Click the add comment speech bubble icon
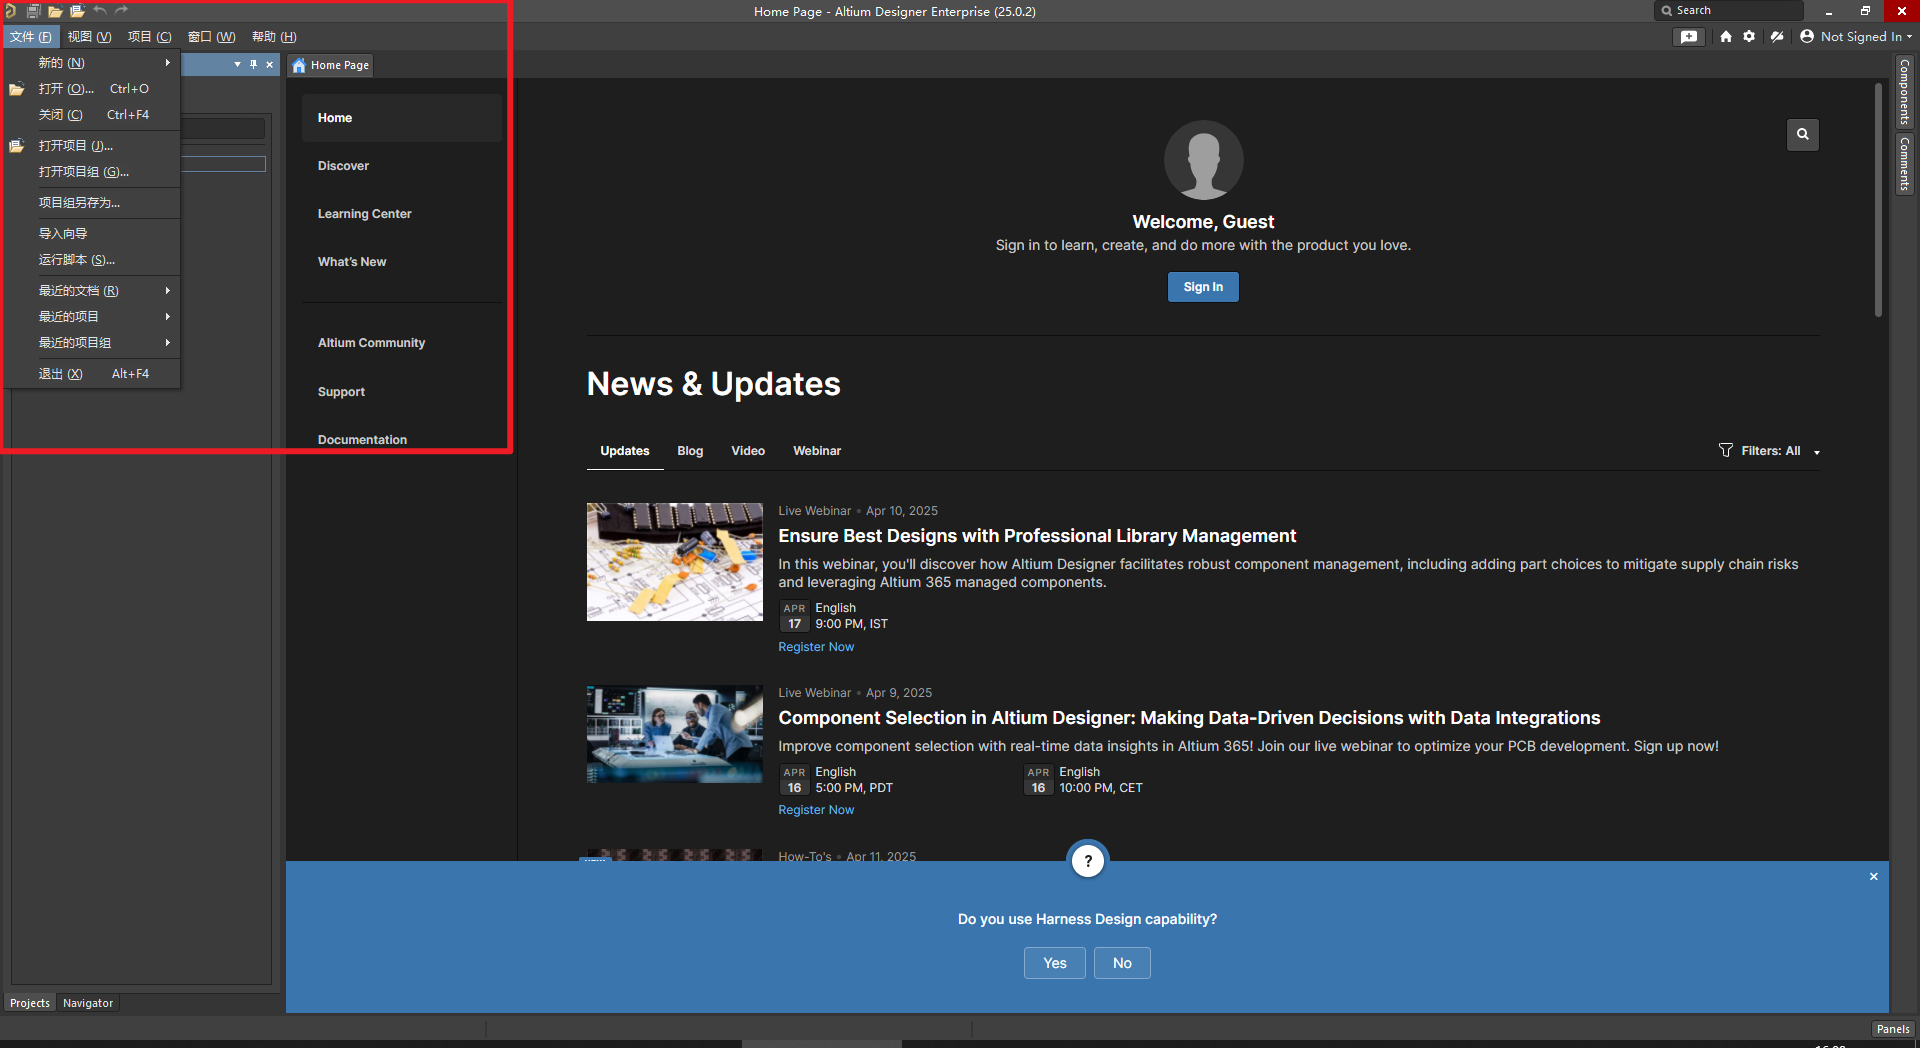 (1689, 37)
